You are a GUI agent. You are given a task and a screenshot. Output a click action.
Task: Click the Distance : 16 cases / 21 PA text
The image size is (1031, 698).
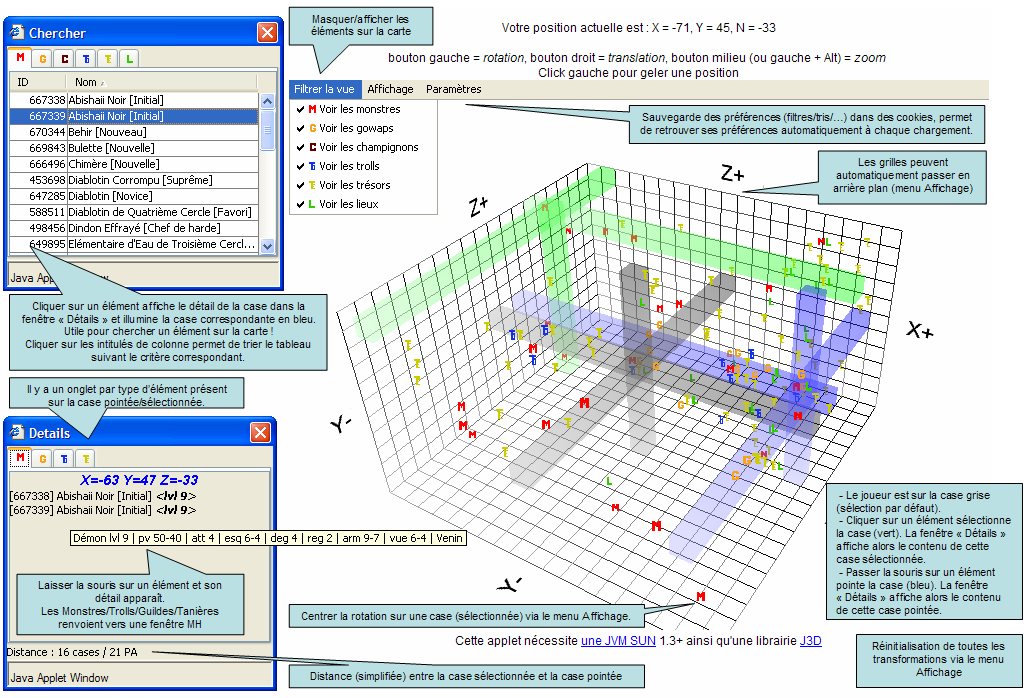(x=72, y=653)
